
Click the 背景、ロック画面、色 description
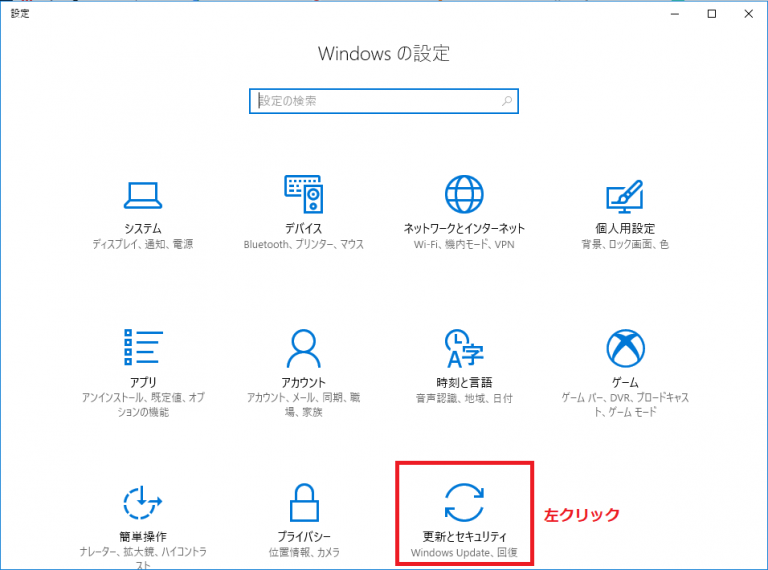pos(625,244)
